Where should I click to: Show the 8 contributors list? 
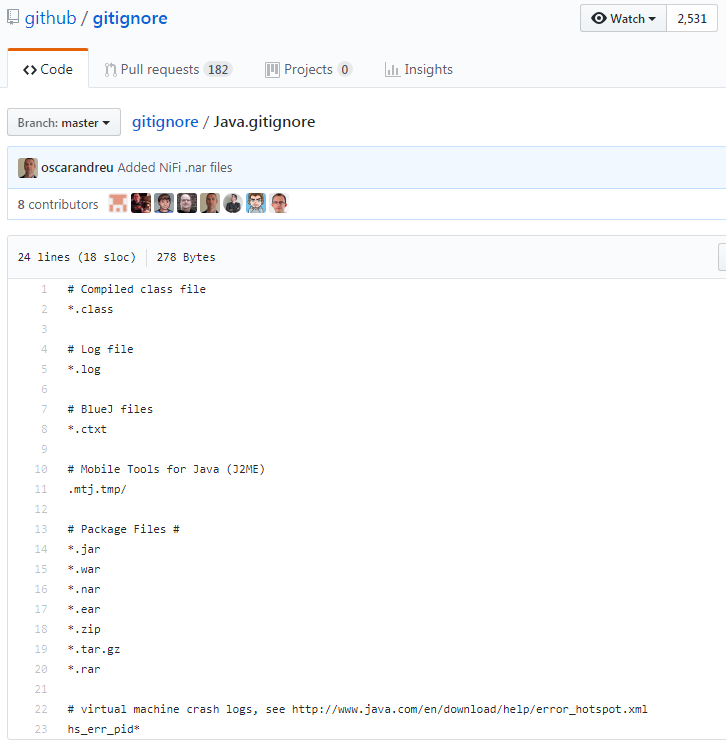pos(58,204)
